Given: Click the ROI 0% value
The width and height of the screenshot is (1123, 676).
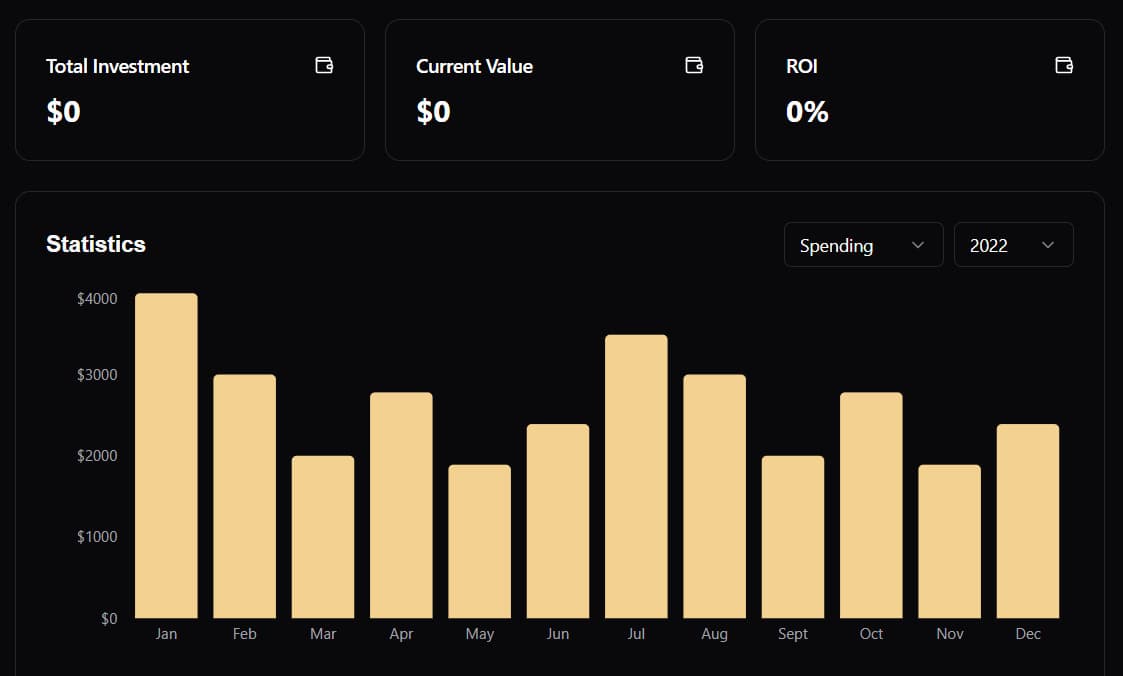Looking at the screenshot, I should (807, 111).
